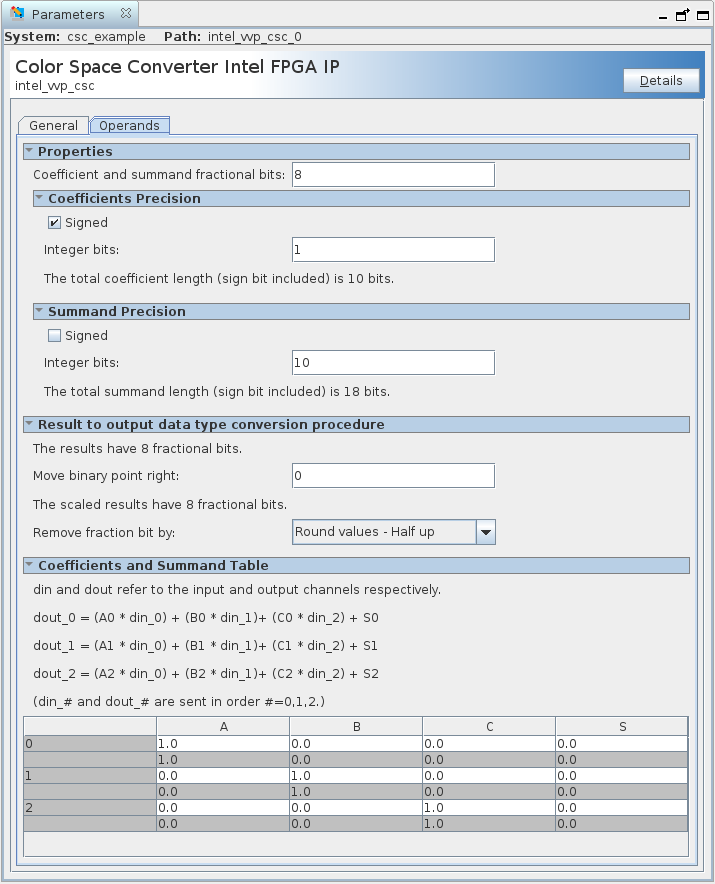Select row 0 label in the table
Screen dimensions: 715x884
click(x=90, y=744)
